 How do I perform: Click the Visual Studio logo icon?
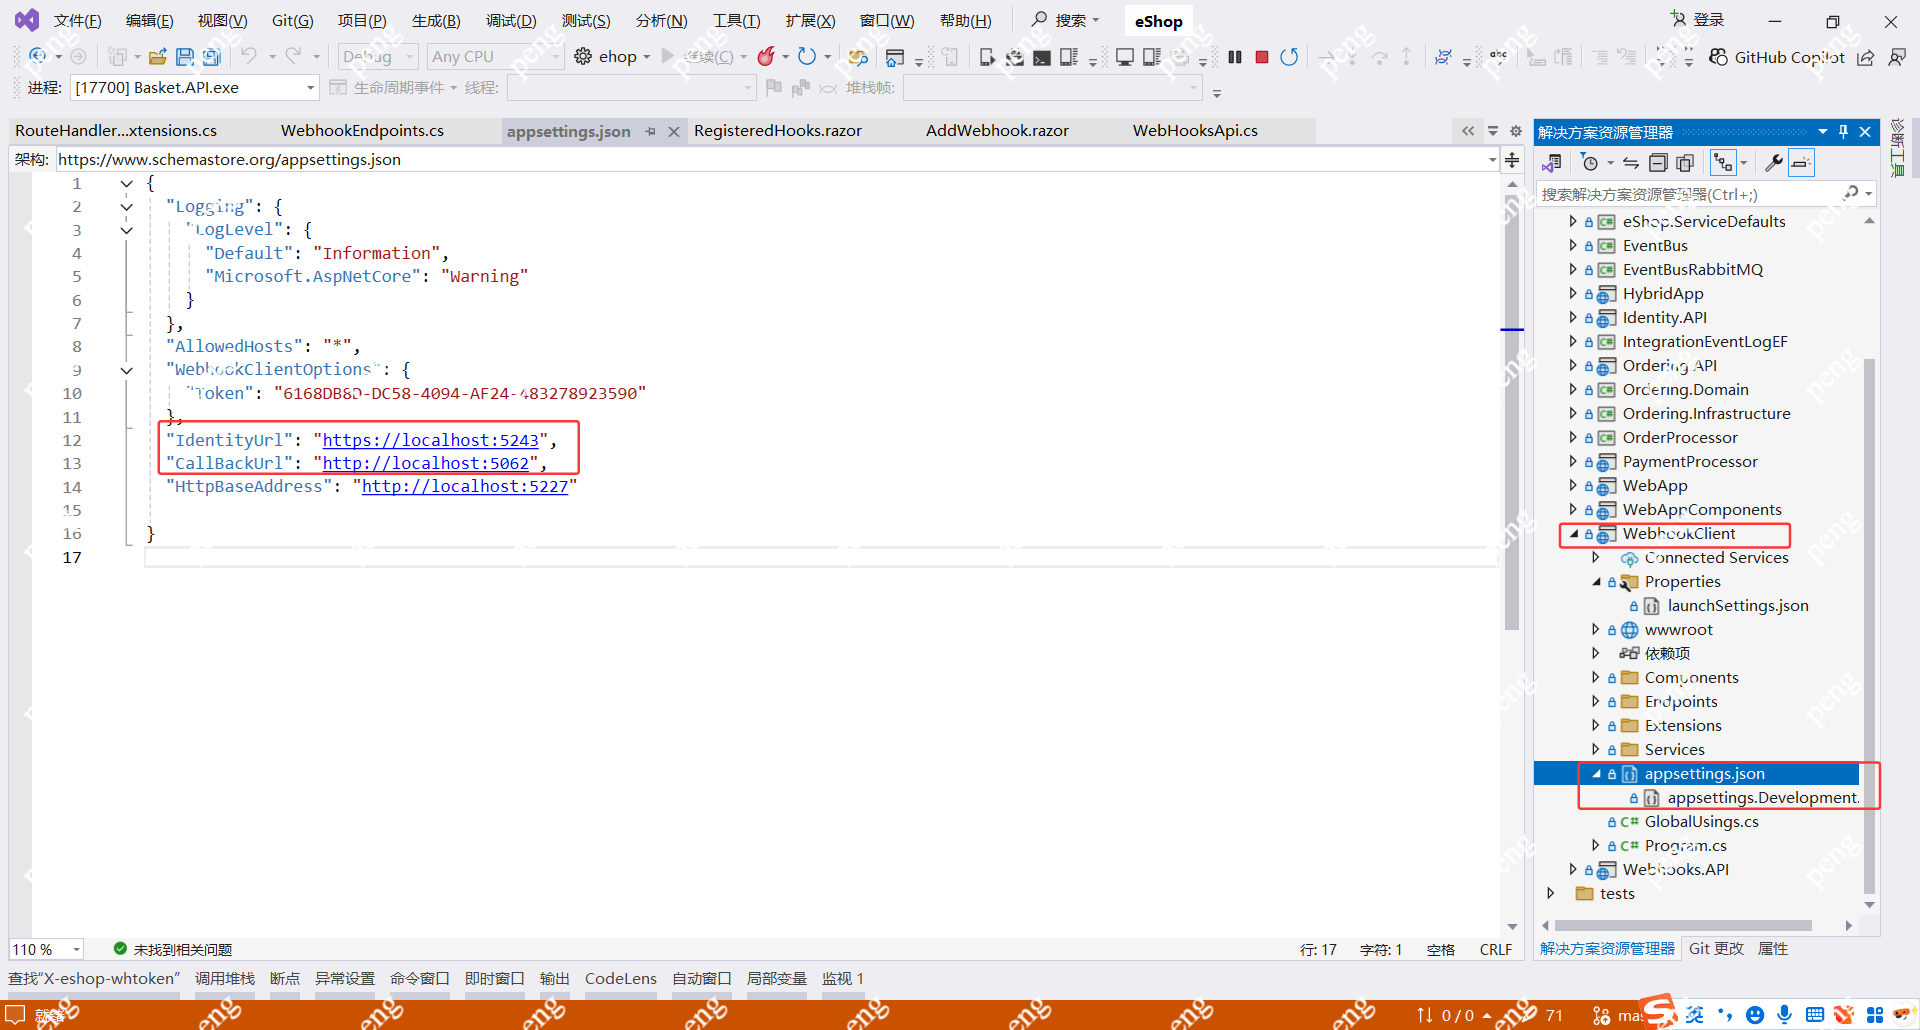(27, 20)
